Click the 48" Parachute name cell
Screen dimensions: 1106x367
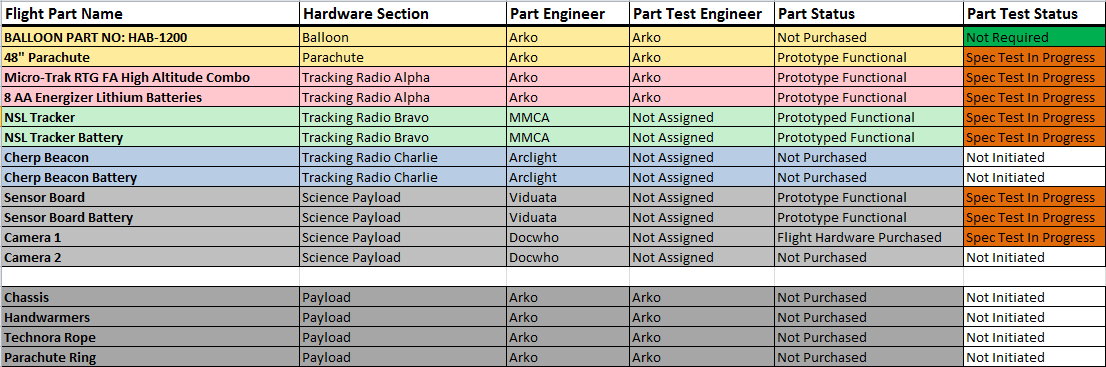[x=150, y=57]
